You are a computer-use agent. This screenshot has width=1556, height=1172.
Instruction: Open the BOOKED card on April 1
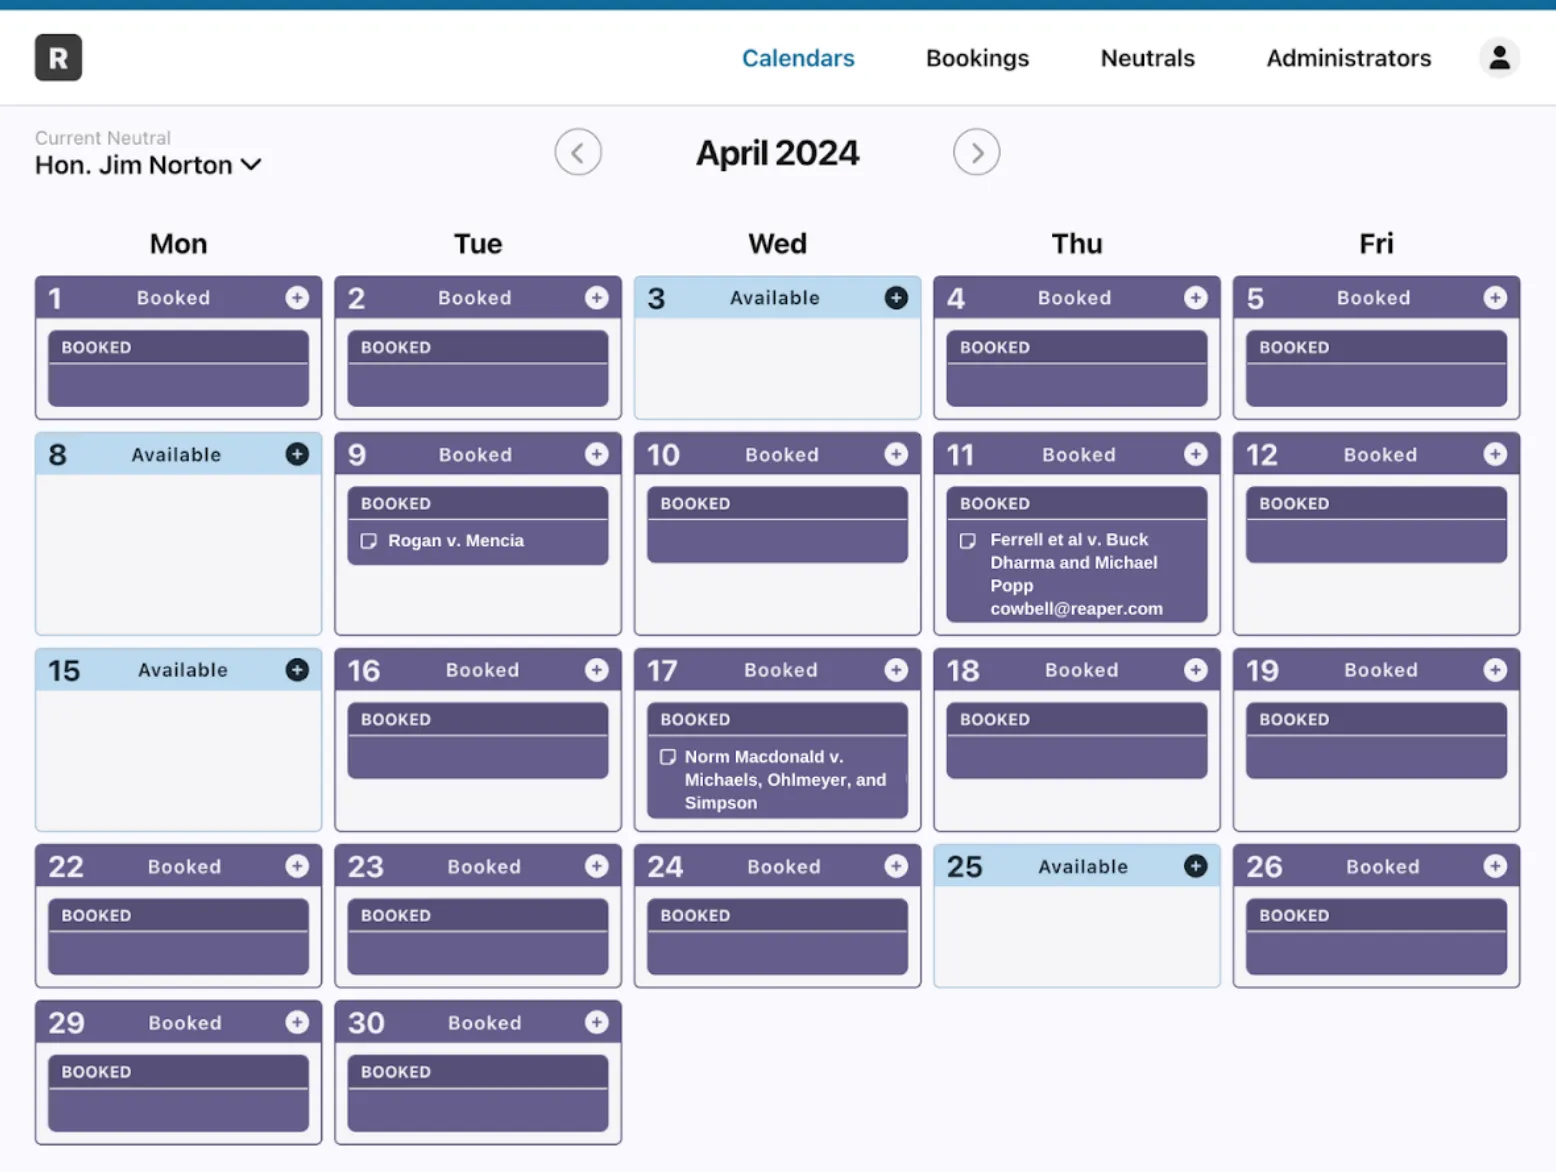[x=178, y=368]
